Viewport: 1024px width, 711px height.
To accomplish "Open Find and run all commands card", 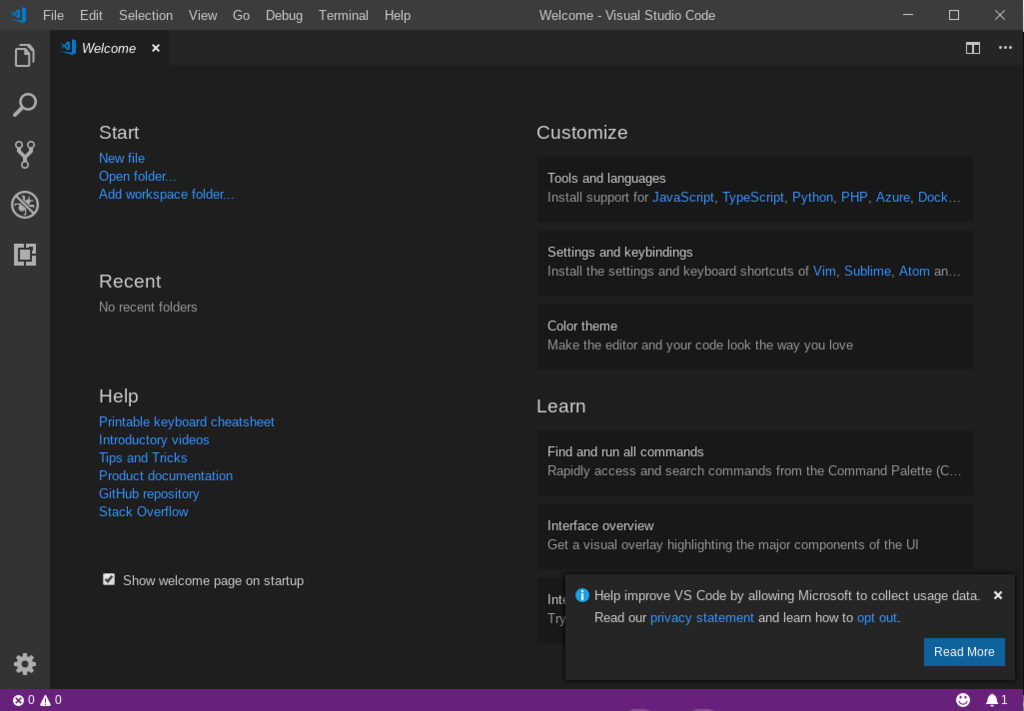I will coord(755,462).
